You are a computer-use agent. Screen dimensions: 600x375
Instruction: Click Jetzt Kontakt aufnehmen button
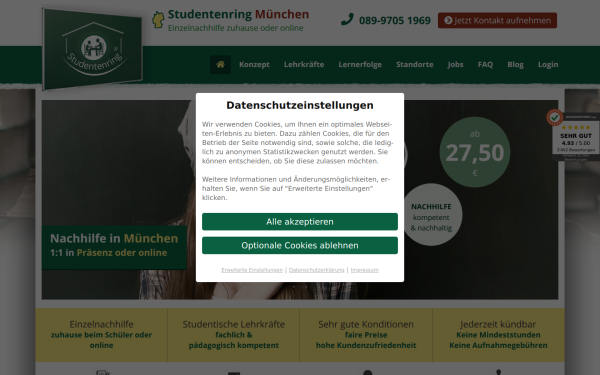point(497,20)
